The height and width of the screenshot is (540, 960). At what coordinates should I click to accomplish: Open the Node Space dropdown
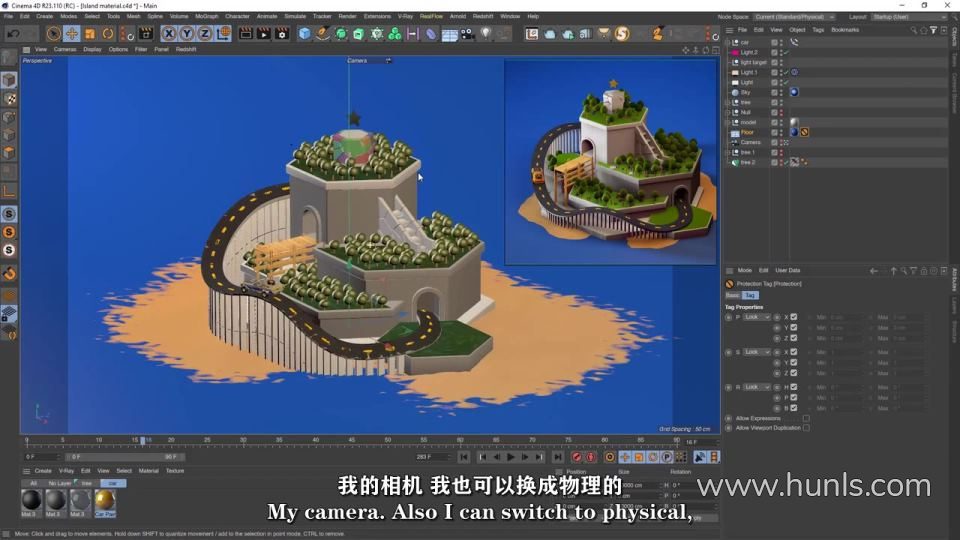pyautogui.click(x=793, y=17)
